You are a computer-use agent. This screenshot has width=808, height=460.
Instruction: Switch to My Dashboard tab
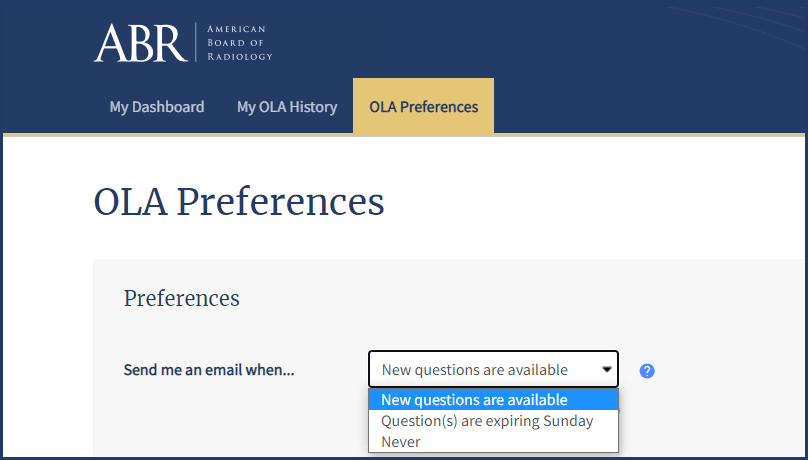(x=157, y=107)
